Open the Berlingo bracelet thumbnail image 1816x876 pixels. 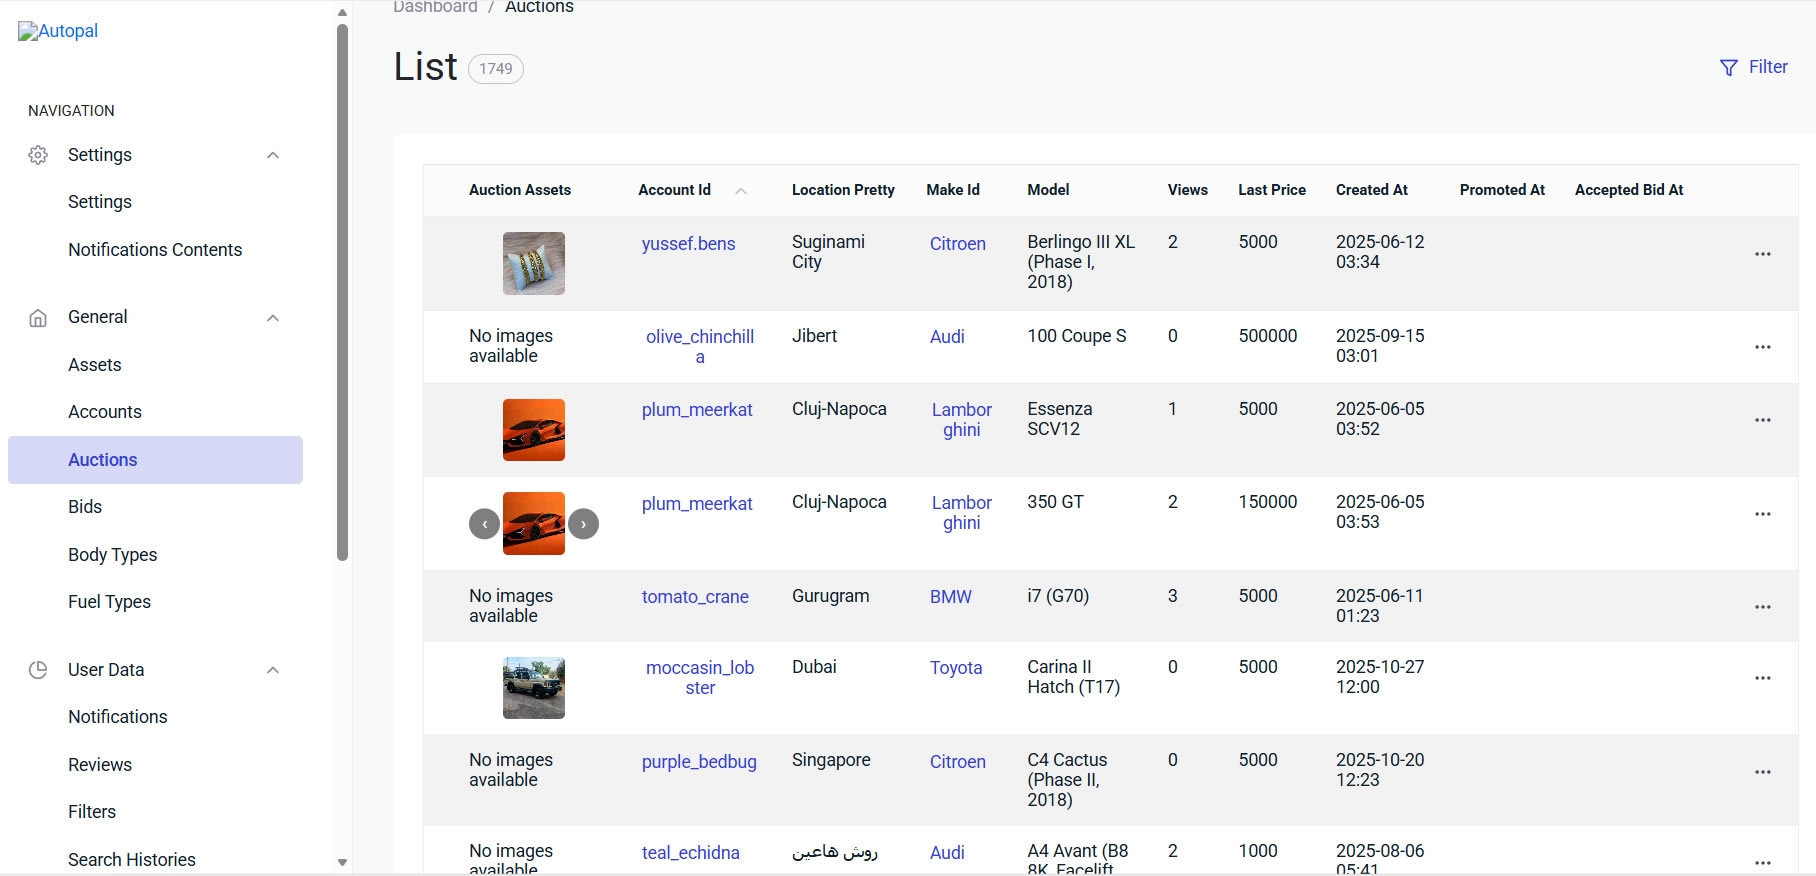tap(533, 263)
